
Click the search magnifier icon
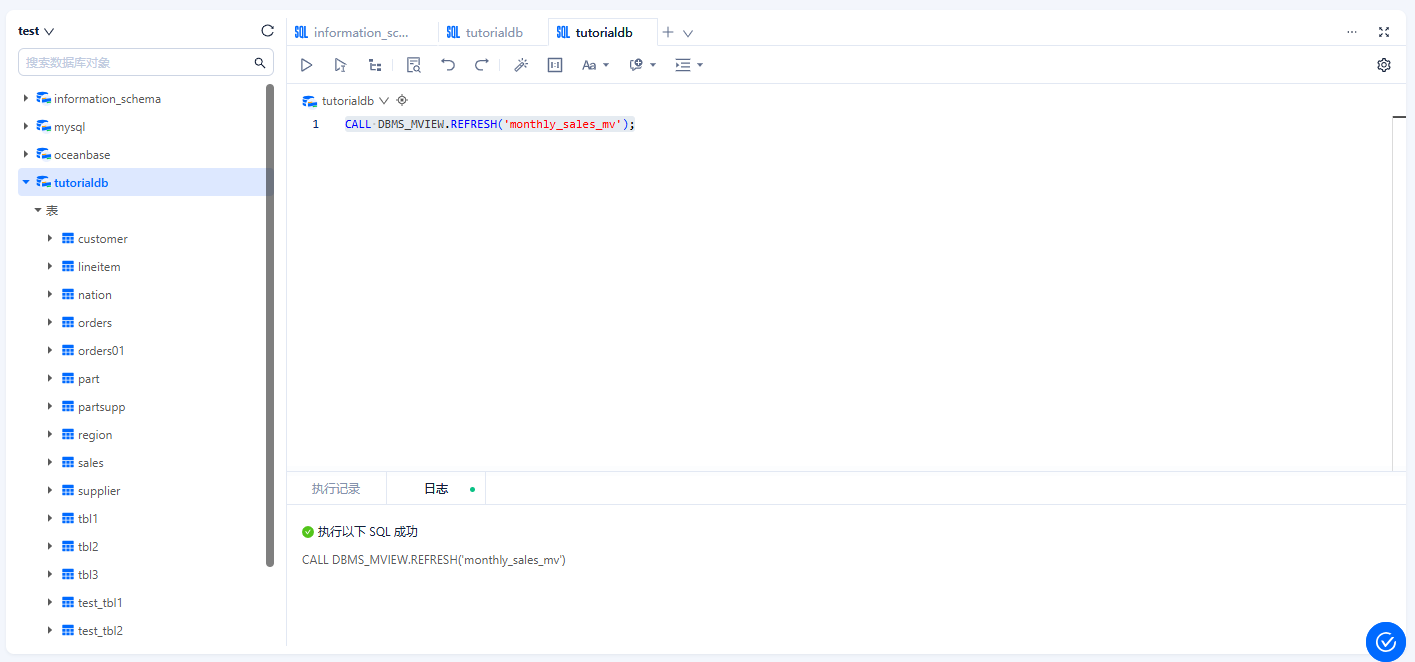tap(260, 62)
